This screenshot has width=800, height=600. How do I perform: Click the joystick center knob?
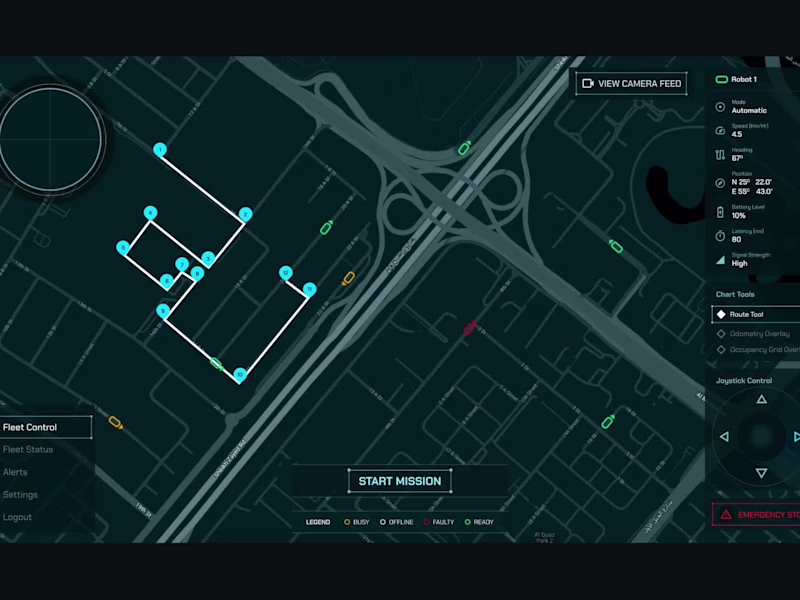(x=761, y=437)
